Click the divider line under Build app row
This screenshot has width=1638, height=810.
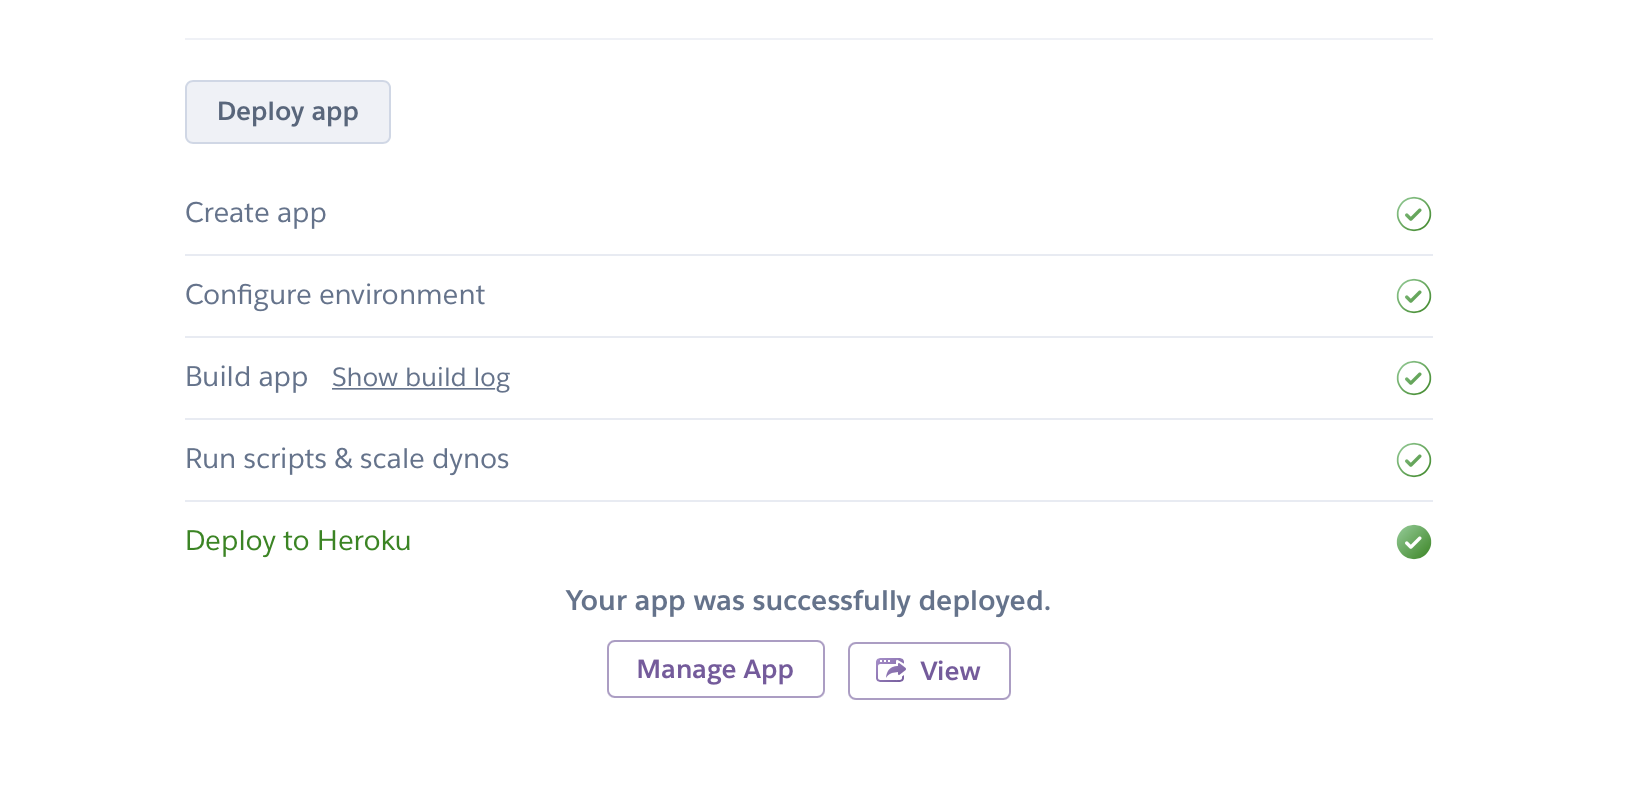808,419
